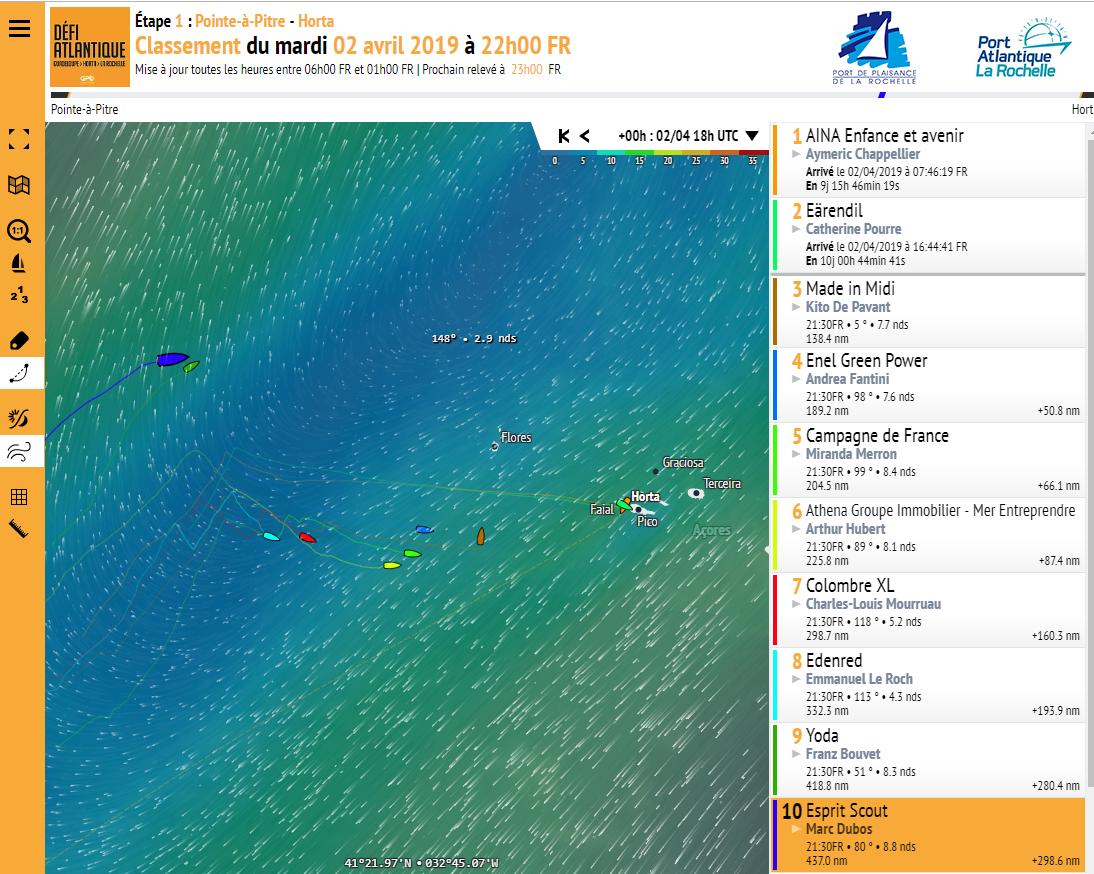Open the folded map layers icon
The image size is (1094, 874).
(x=19, y=185)
